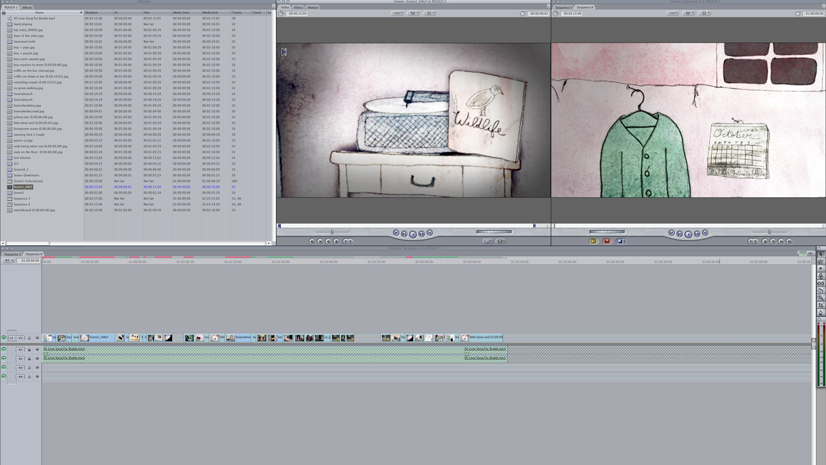The width and height of the screenshot is (826, 465).
Task: Toggle V1 track visibility in timeline
Action: tap(4, 338)
